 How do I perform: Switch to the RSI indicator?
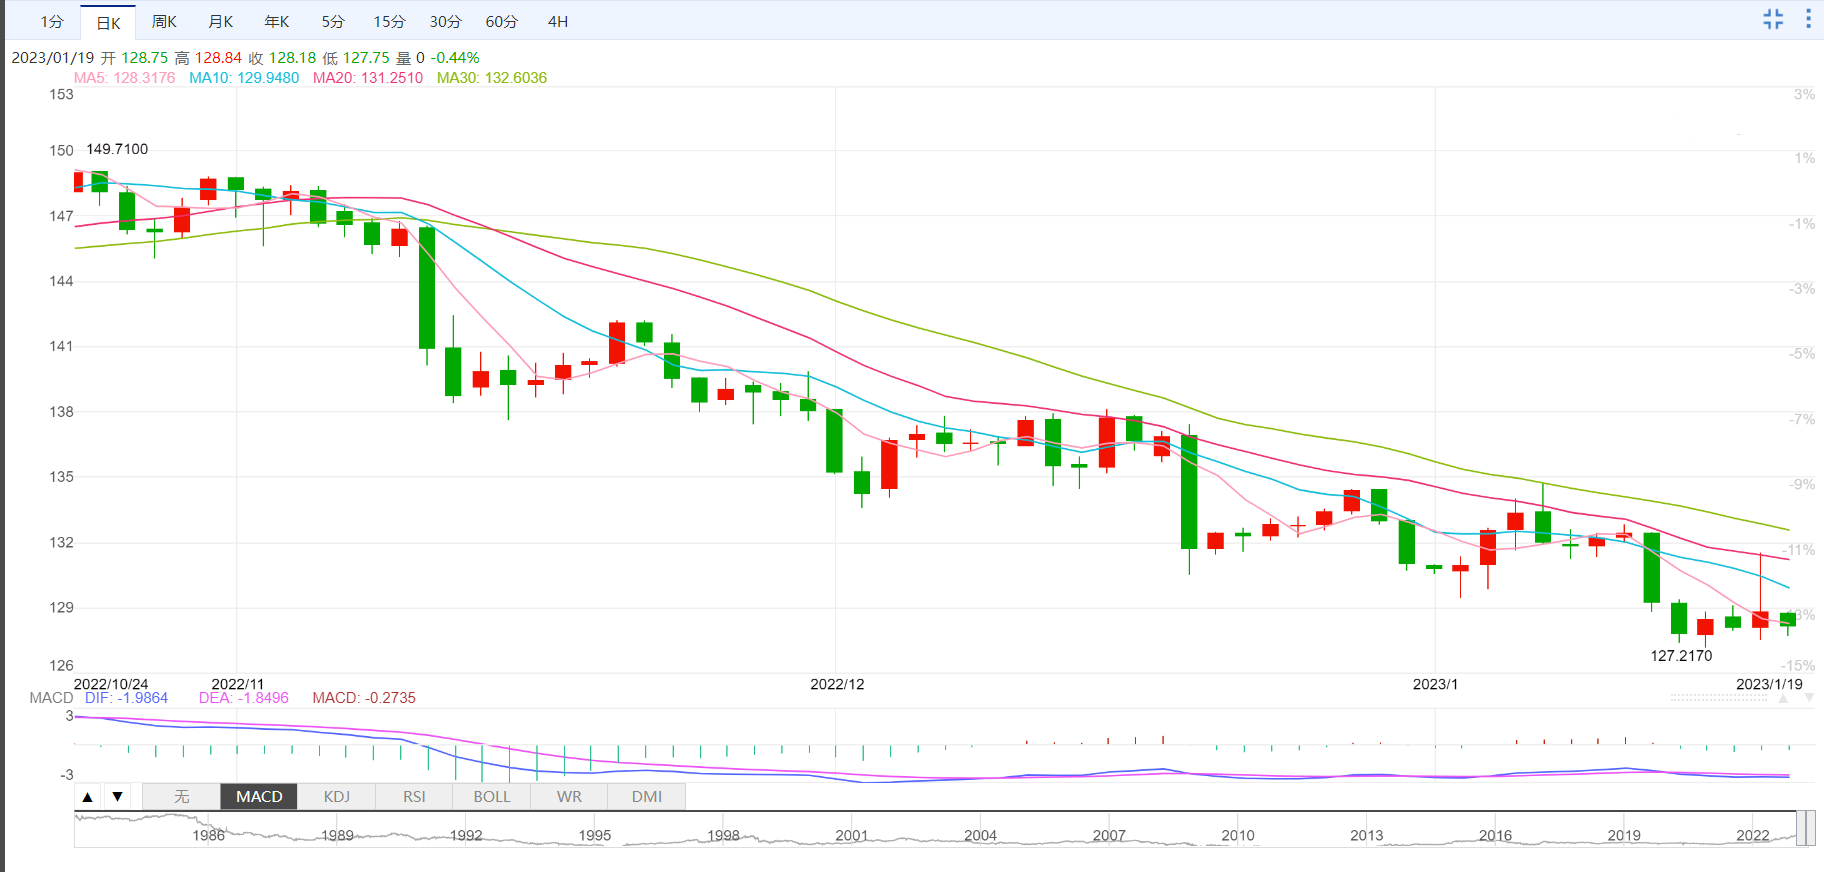click(414, 797)
